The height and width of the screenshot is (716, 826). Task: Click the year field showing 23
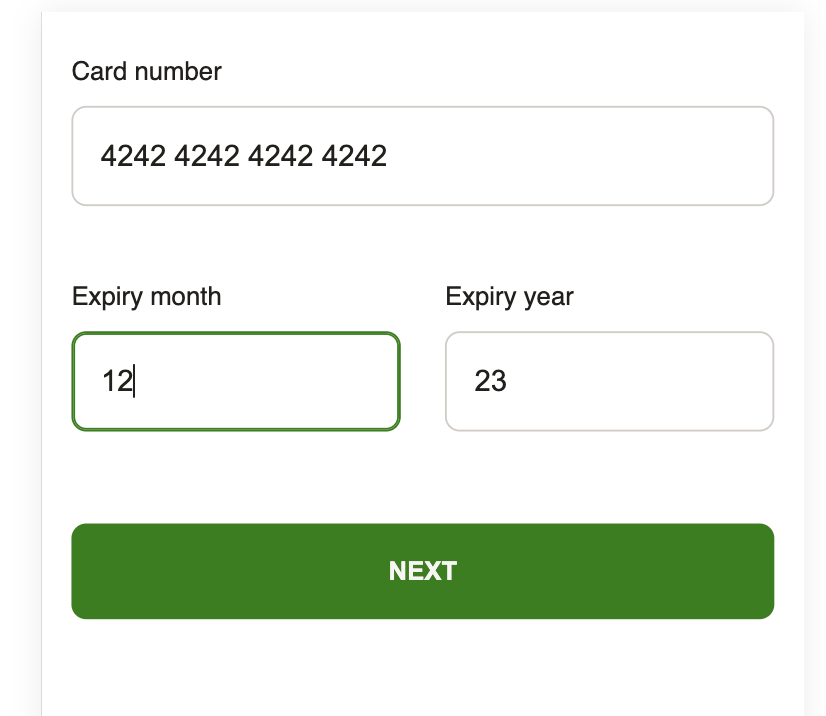pos(609,381)
